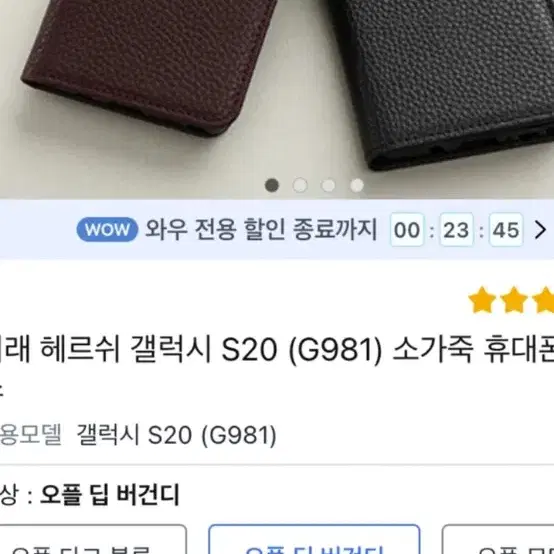554x554 pixels.
Task: Pick the third color option at right edge
Action: 498,540
